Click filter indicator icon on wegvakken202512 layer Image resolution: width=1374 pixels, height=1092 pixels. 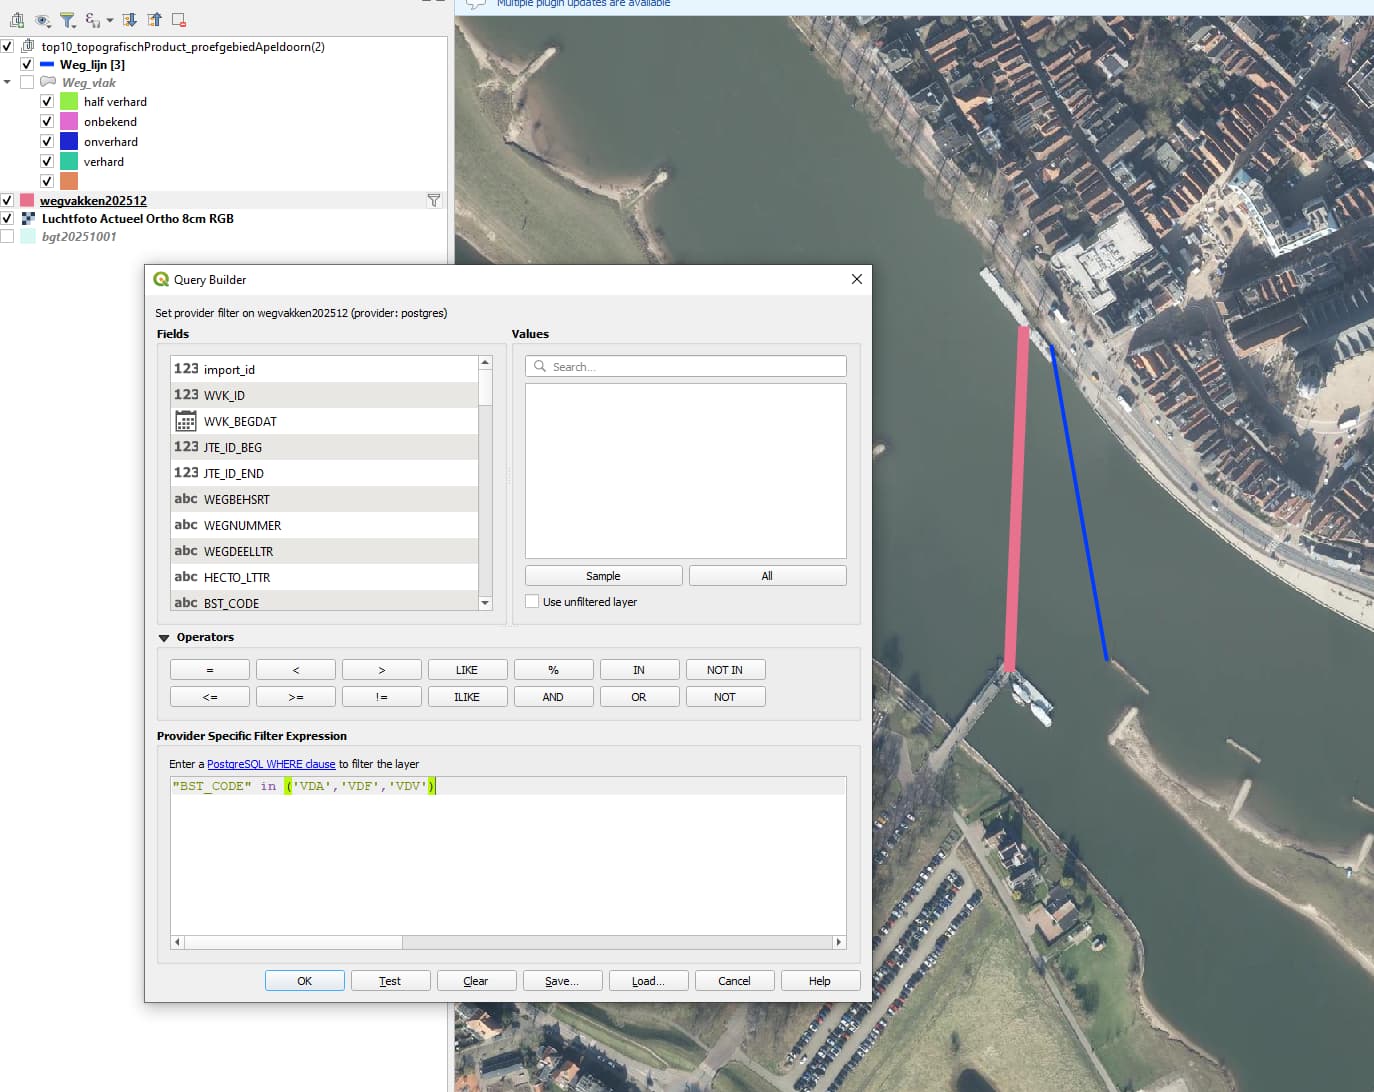pyautogui.click(x=433, y=201)
